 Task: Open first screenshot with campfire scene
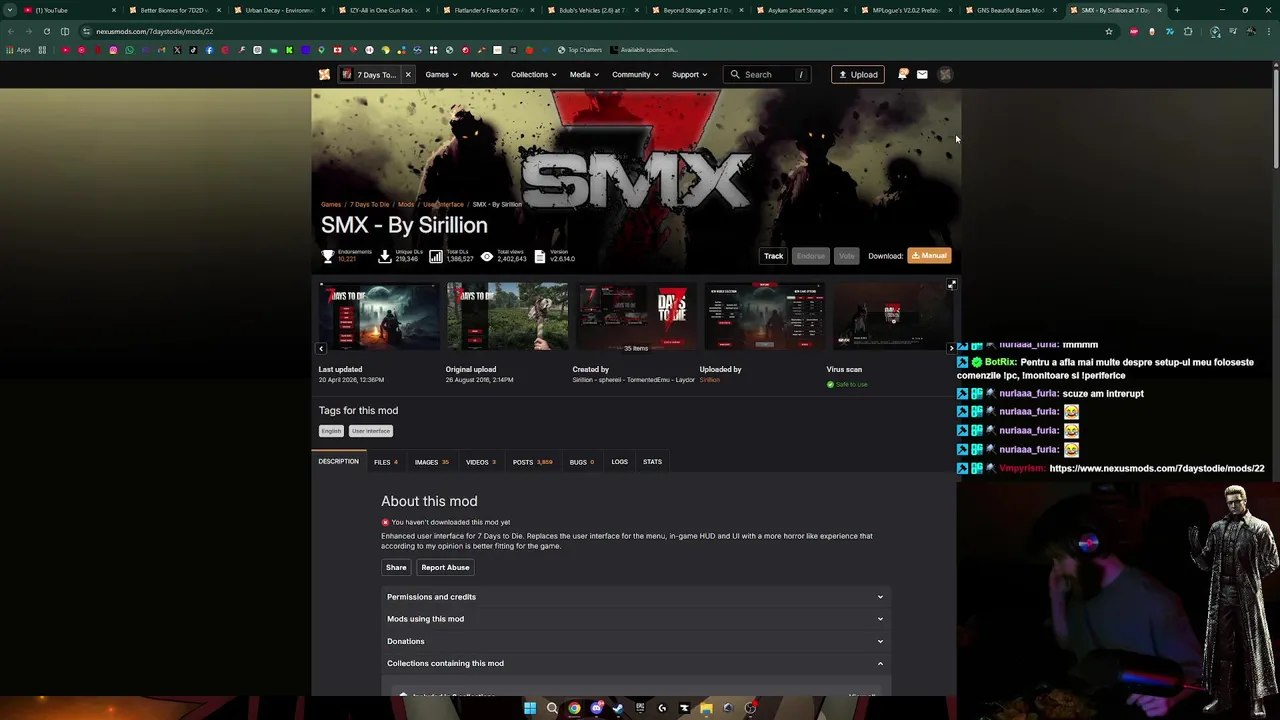click(x=379, y=315)
